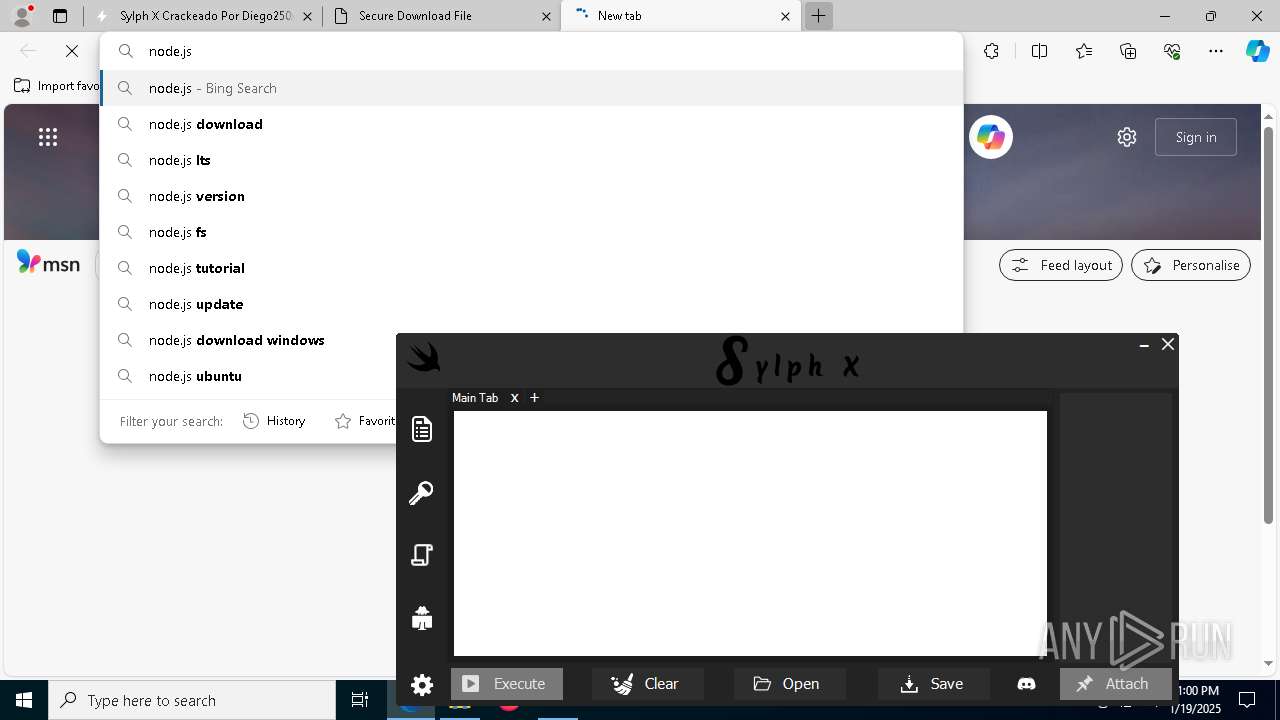Save the script in Sylph X
The height and width of the screenshot is (720, 1280).
pos(934,684)
